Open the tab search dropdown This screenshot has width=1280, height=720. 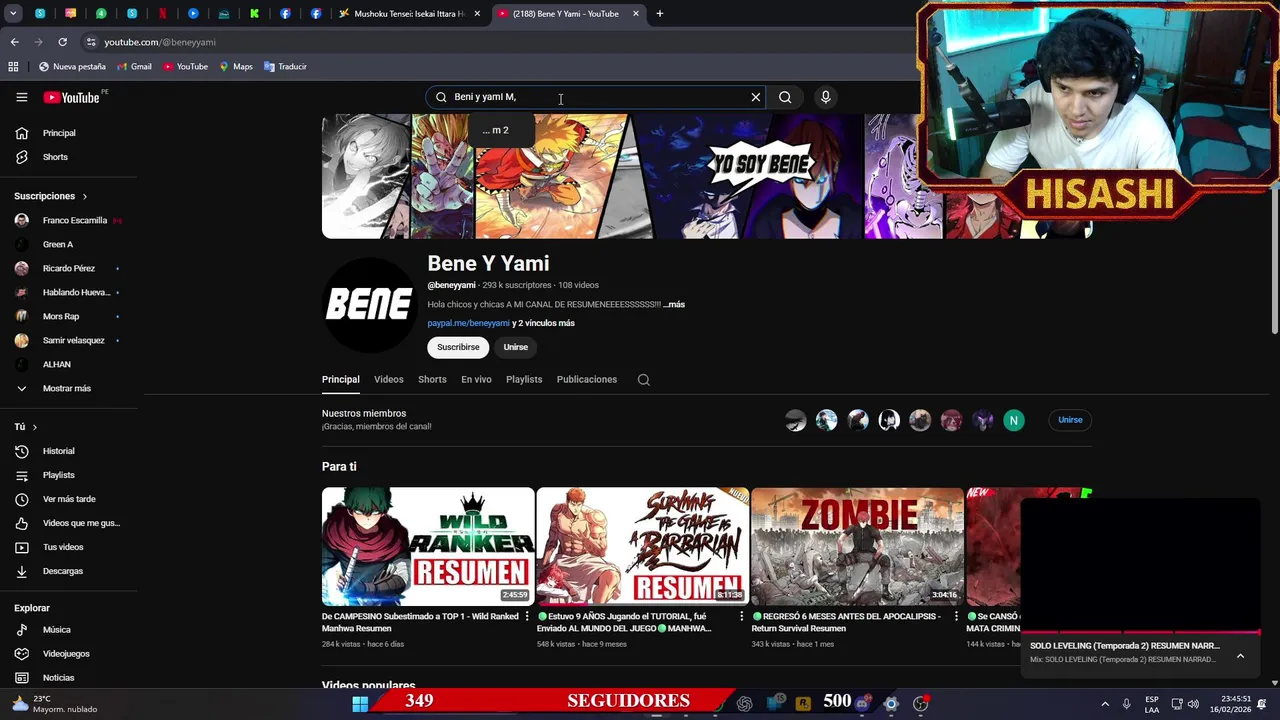pyautogui.click(x=13, y=14)
